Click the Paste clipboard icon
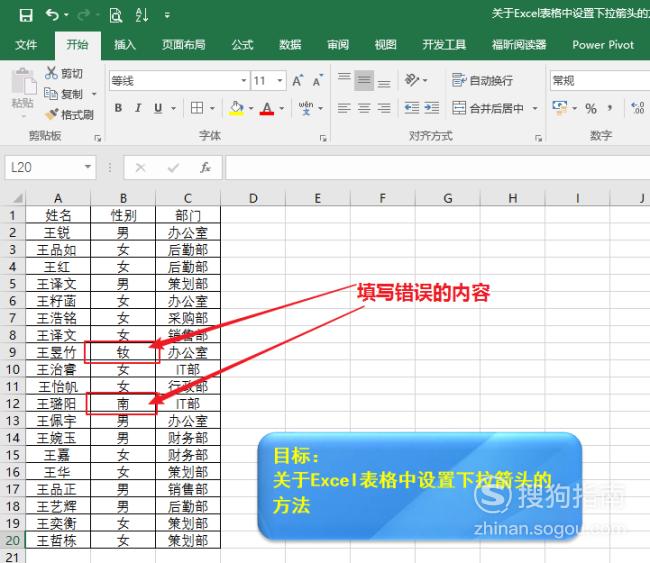 tap(23, 81)
